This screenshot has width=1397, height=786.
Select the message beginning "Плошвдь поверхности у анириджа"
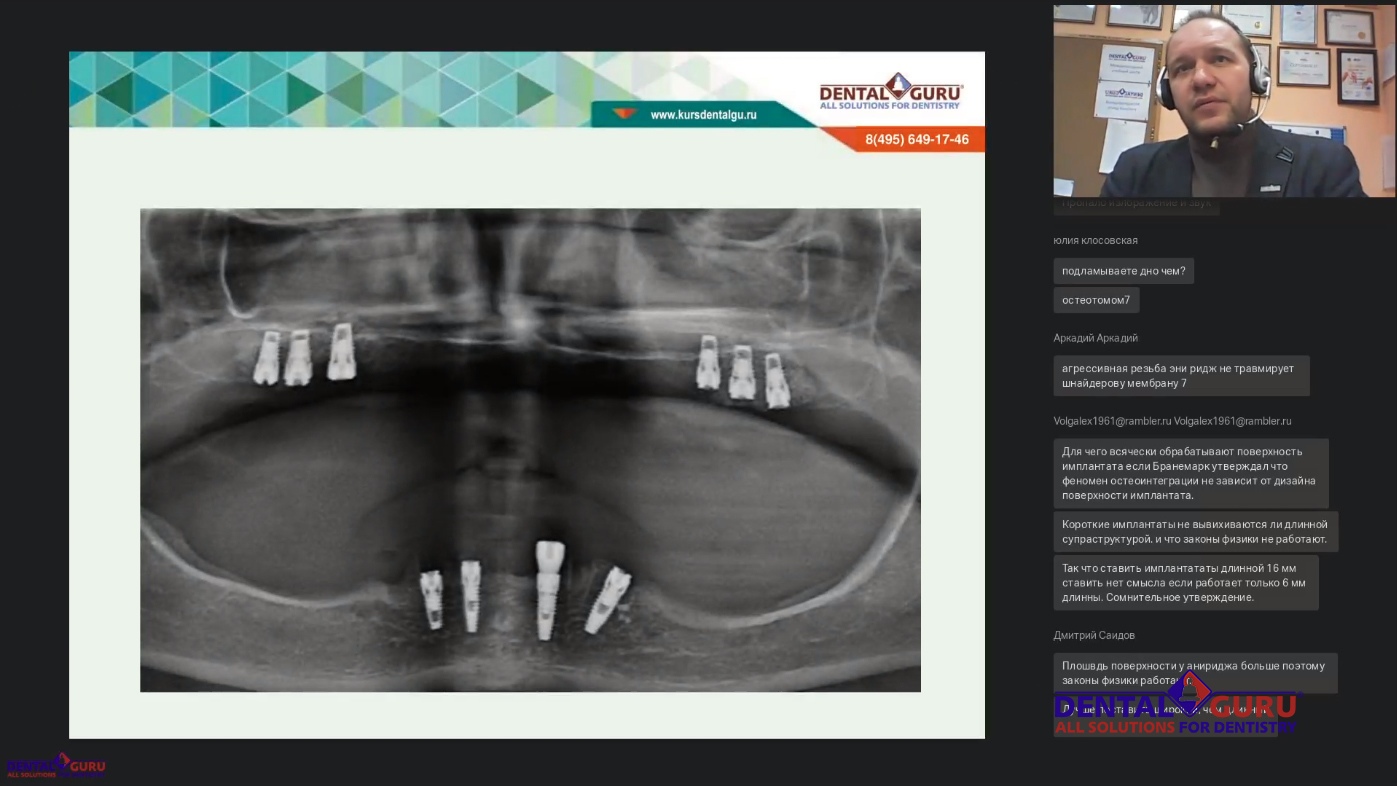[x=1194, y=672]
